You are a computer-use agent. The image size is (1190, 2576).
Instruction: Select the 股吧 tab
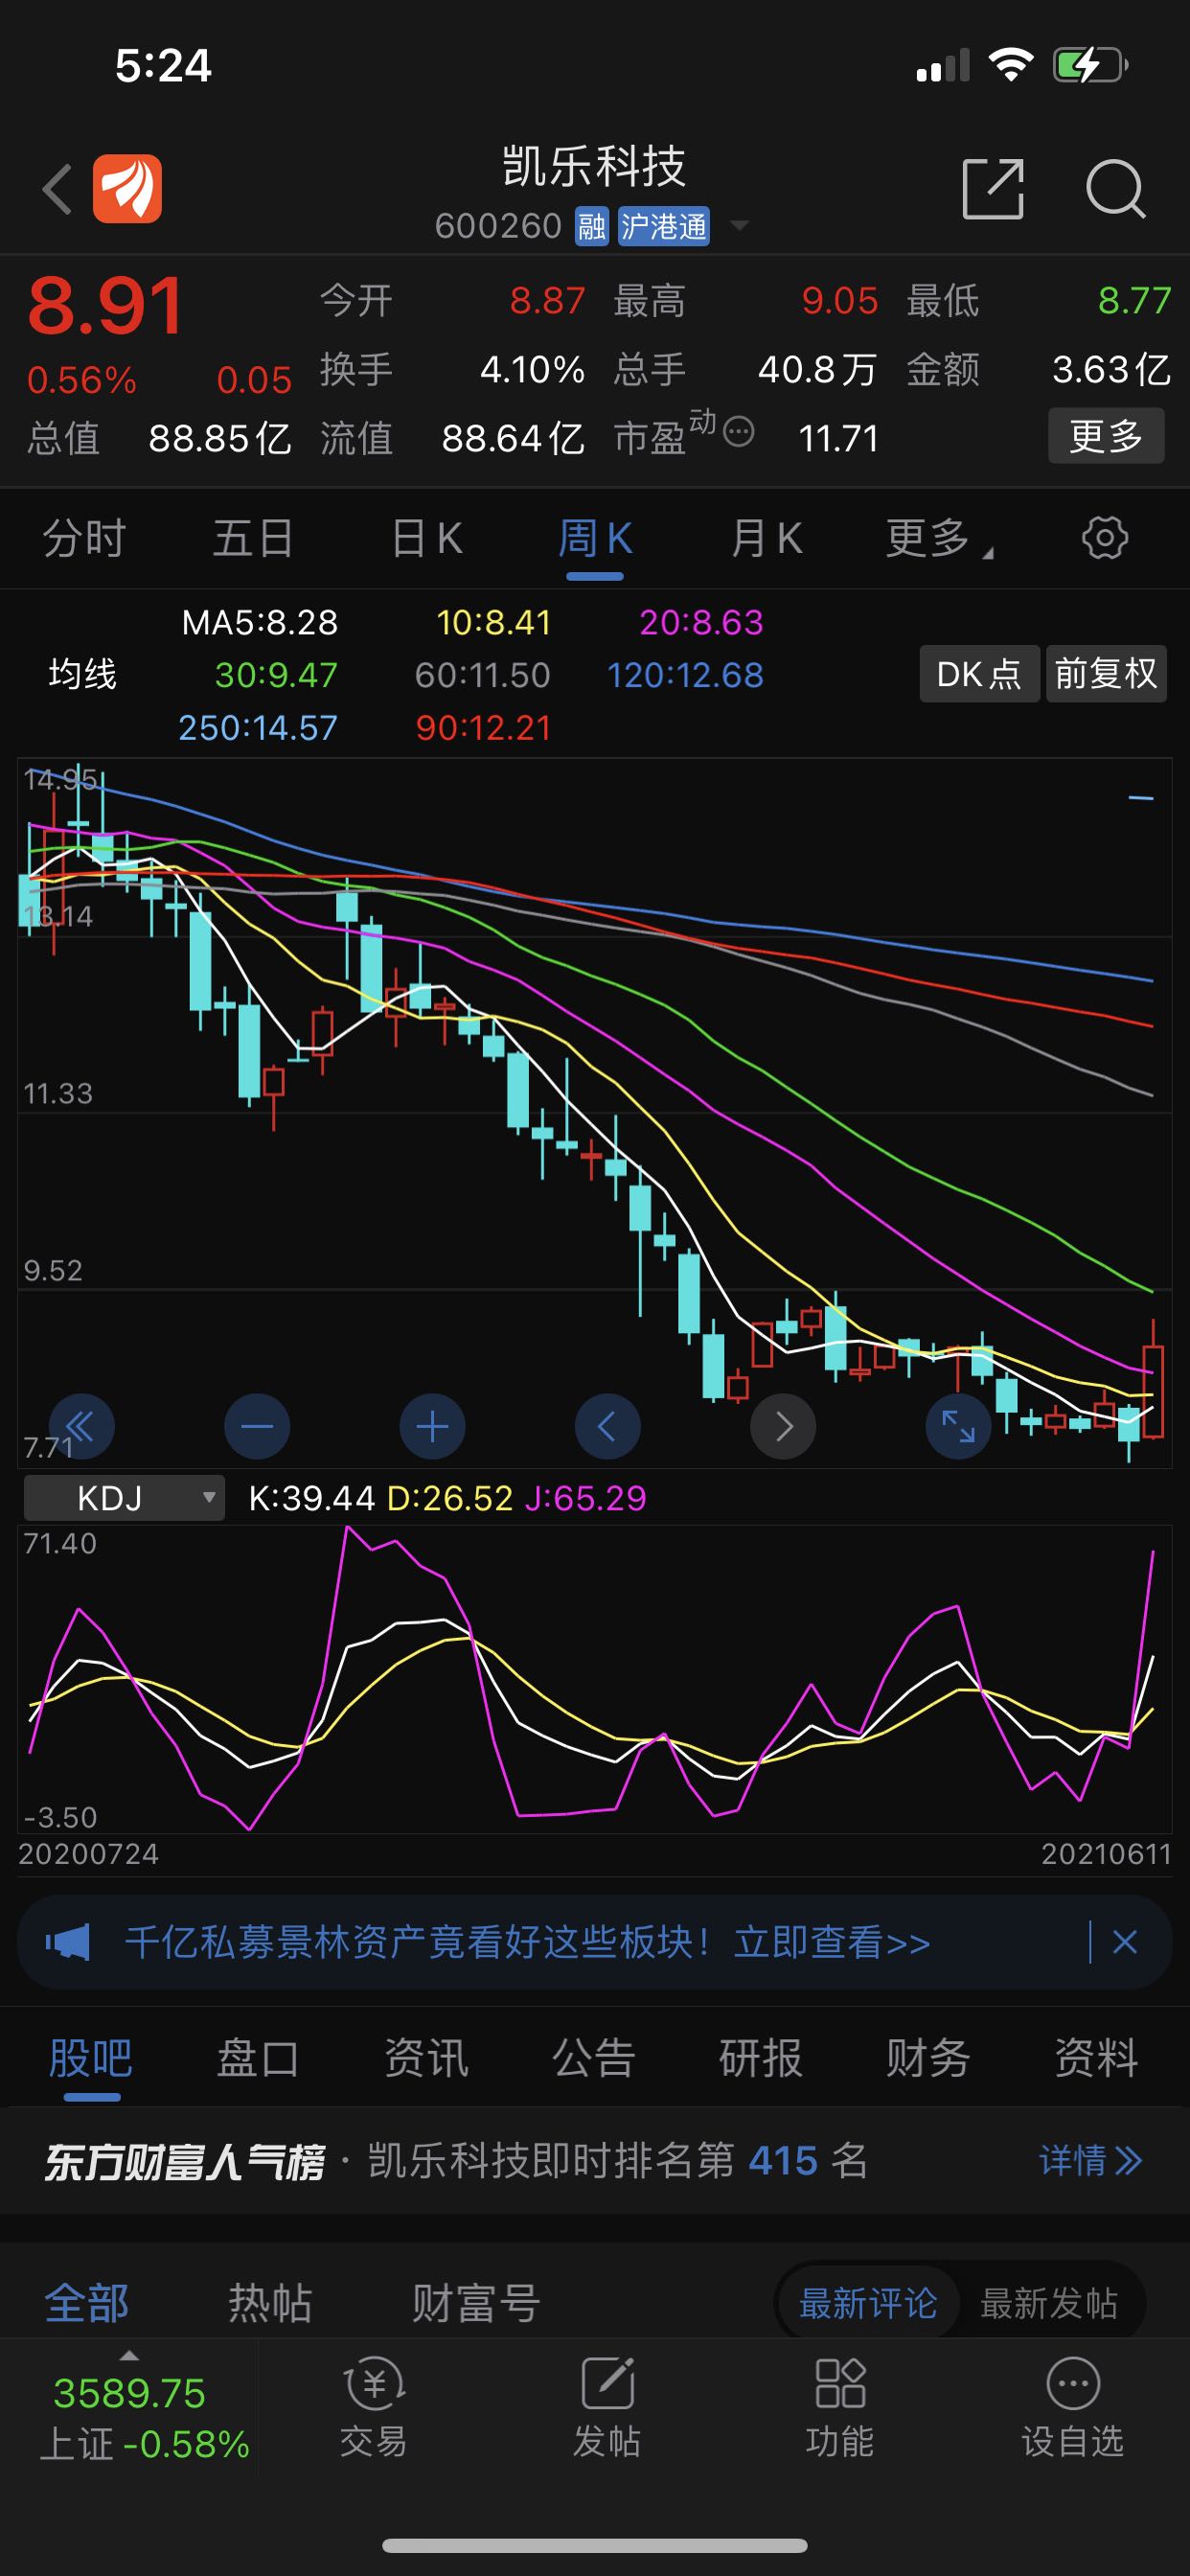pyautogui.click(x=91, y=2058)
